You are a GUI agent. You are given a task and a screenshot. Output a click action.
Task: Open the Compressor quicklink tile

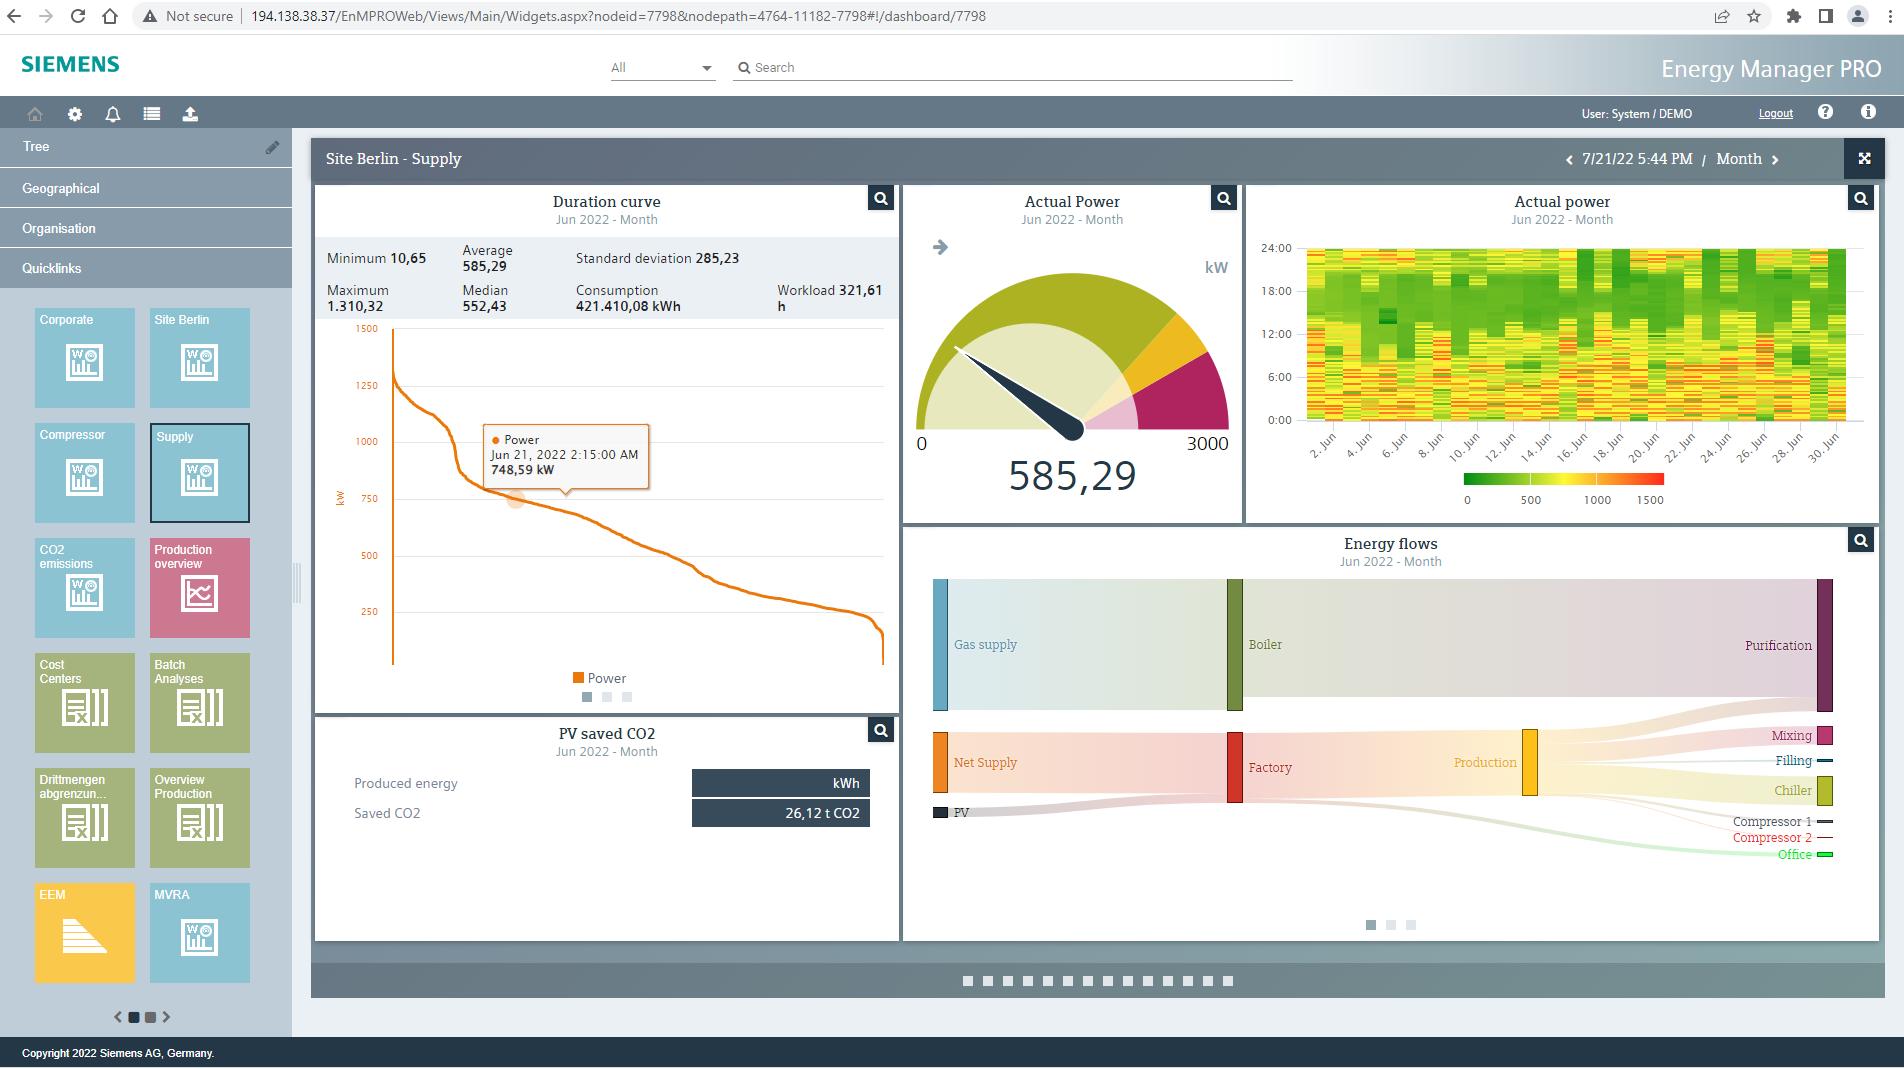click(85, 473)
